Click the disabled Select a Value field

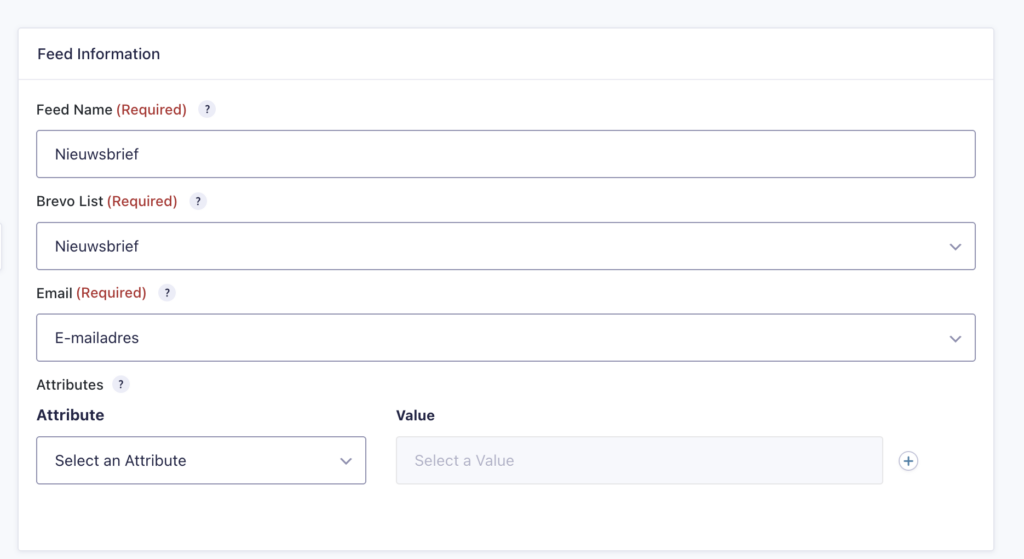[638, 461]
